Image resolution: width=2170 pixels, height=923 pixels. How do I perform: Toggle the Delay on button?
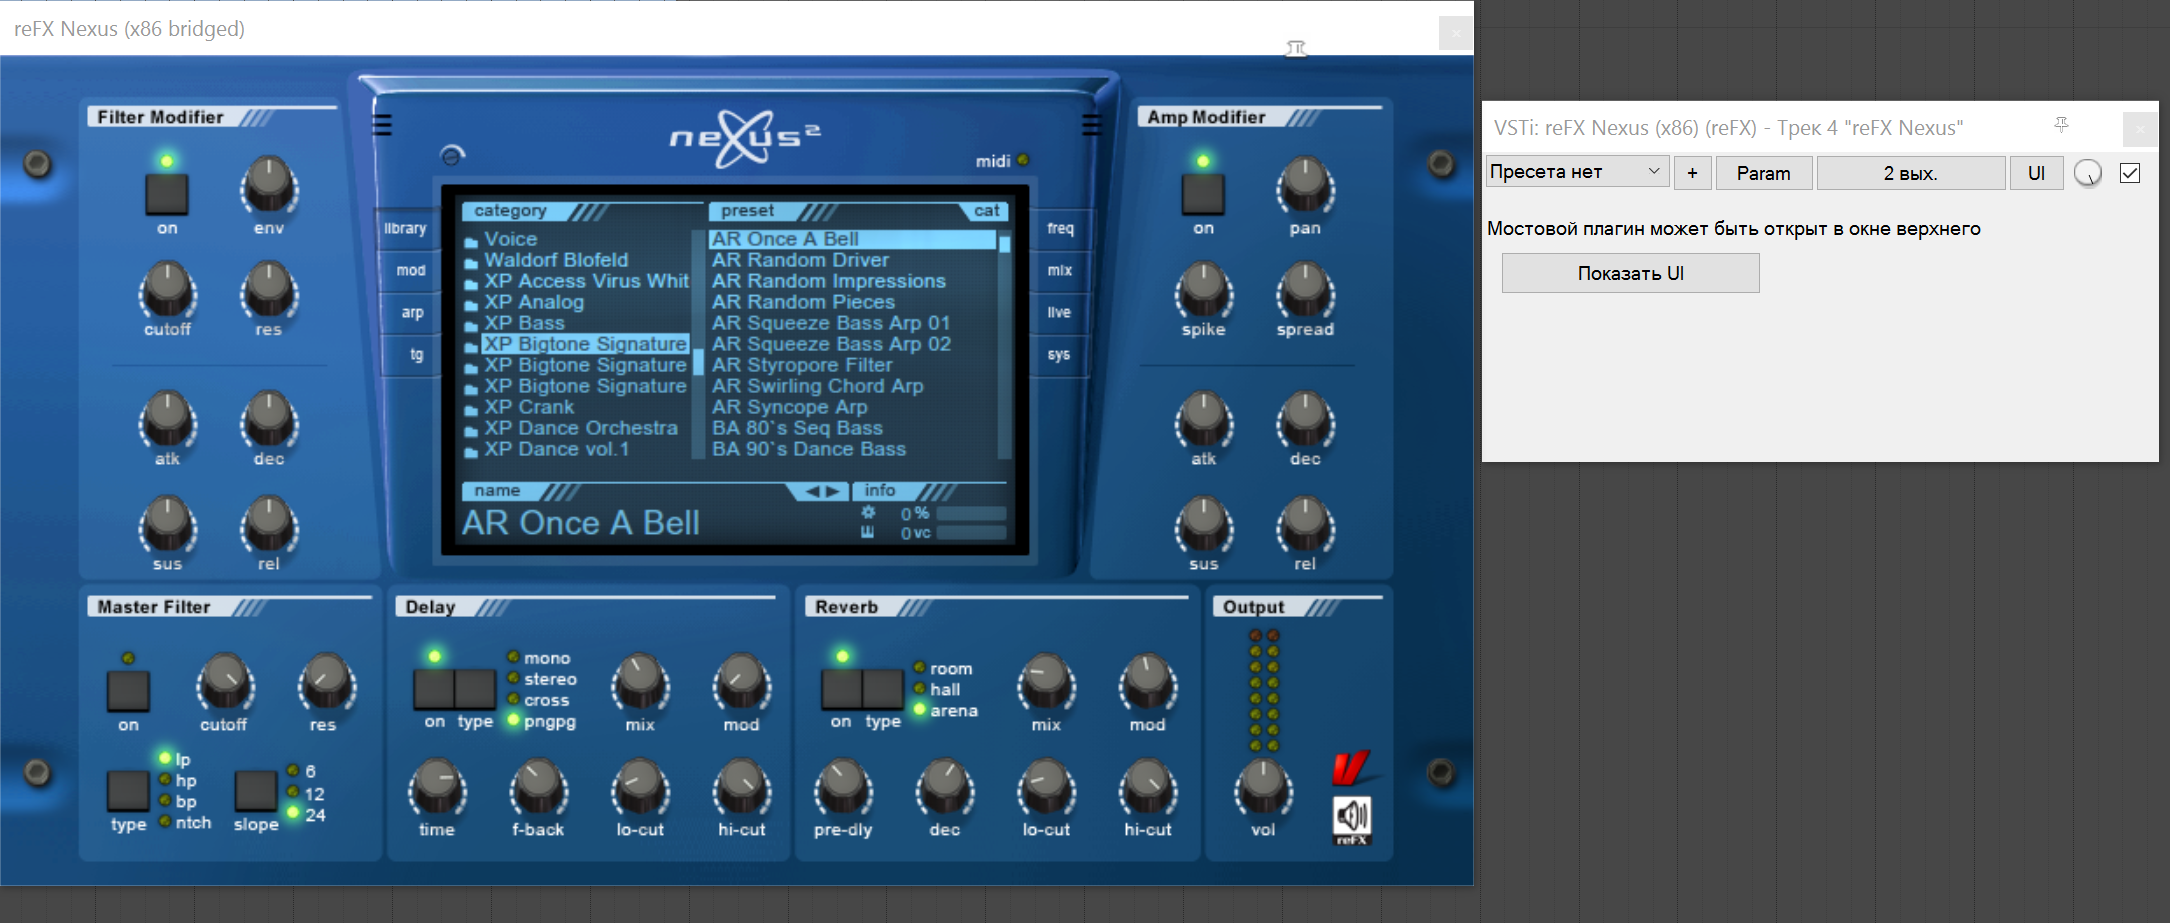pyautogui.click(x=434, y=688)
